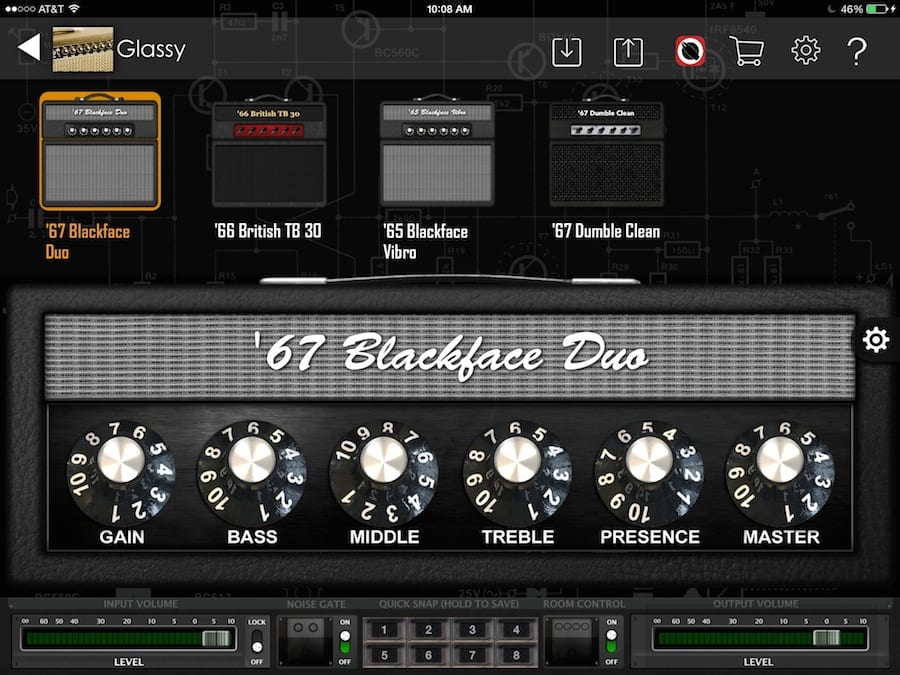Open amp settings gear on right edge
The image size is (900, 675).
point(875,341)
